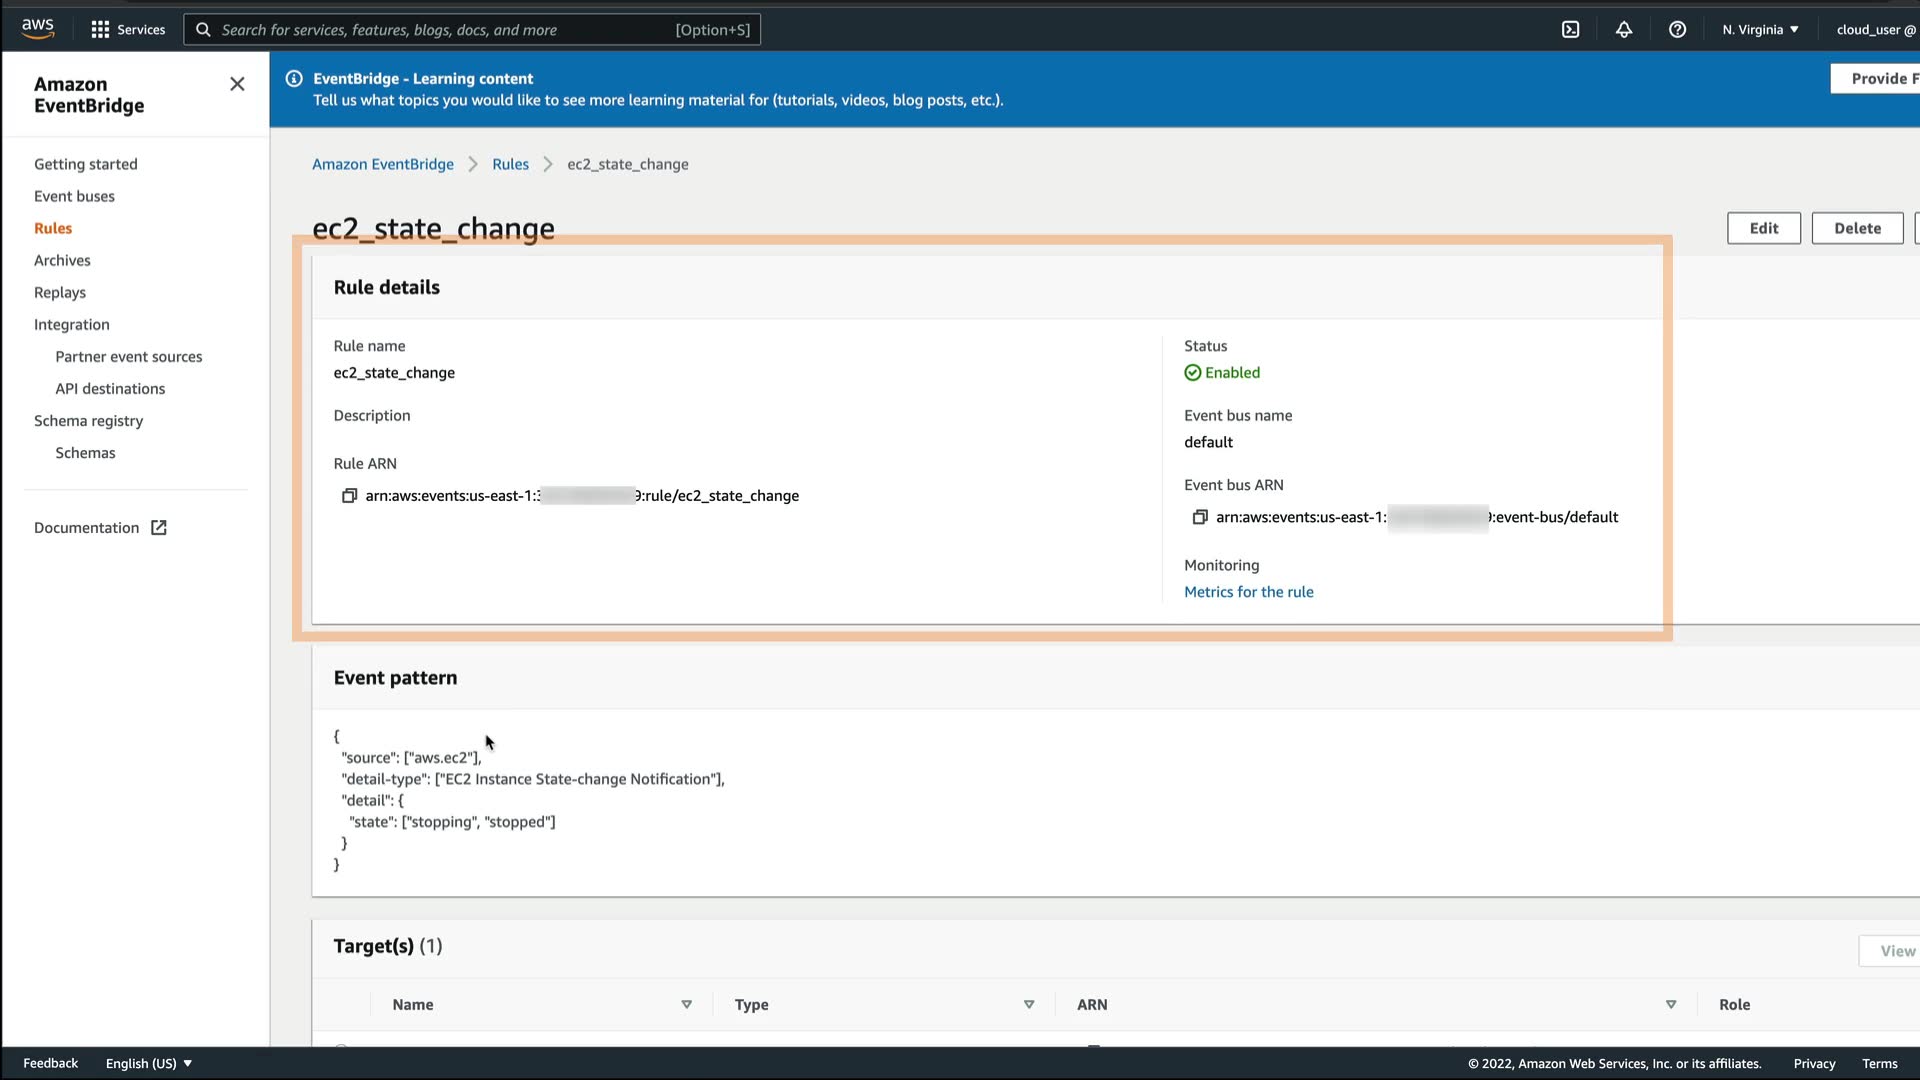Close the Amazon EventBridge sidebar

[x=237, y=84]
